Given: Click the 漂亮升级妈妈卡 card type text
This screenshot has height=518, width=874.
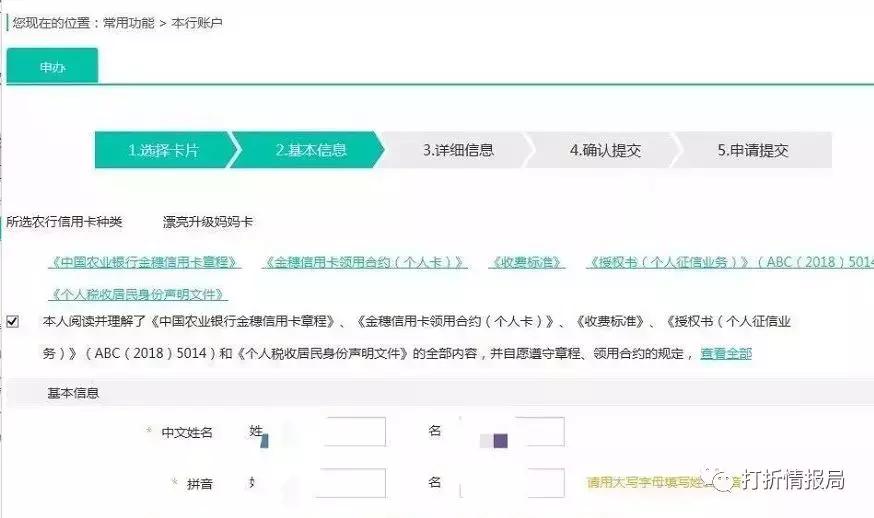Looking at the screenshot, I should [x=208, y=222].
